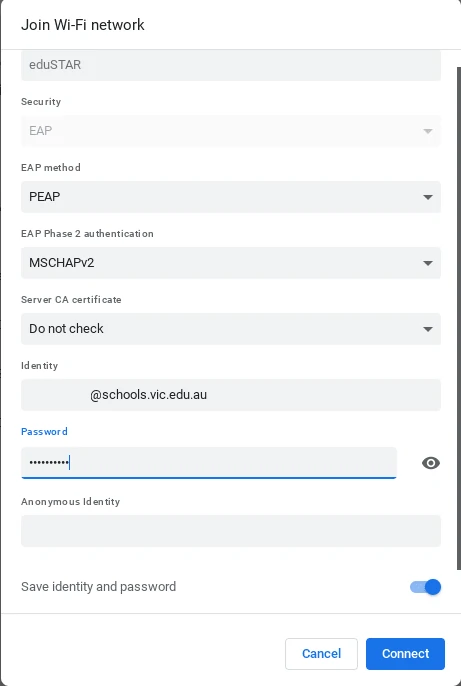This screenshot has width=461, height=686.
Task: Click inside the Password input field
Action: point(209,463)
